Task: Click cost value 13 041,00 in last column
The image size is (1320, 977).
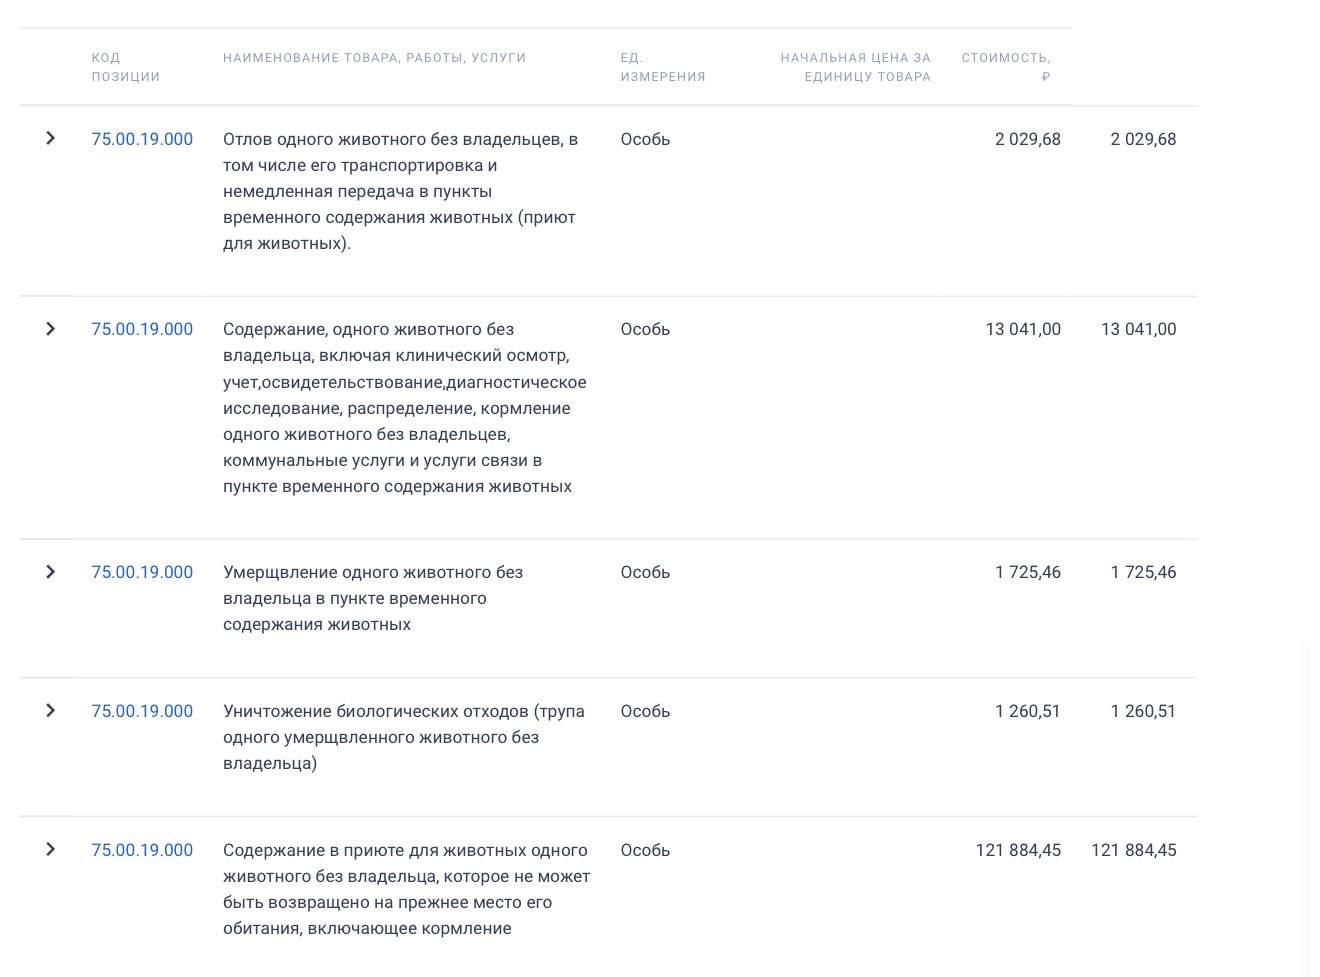Action: 1138,329
